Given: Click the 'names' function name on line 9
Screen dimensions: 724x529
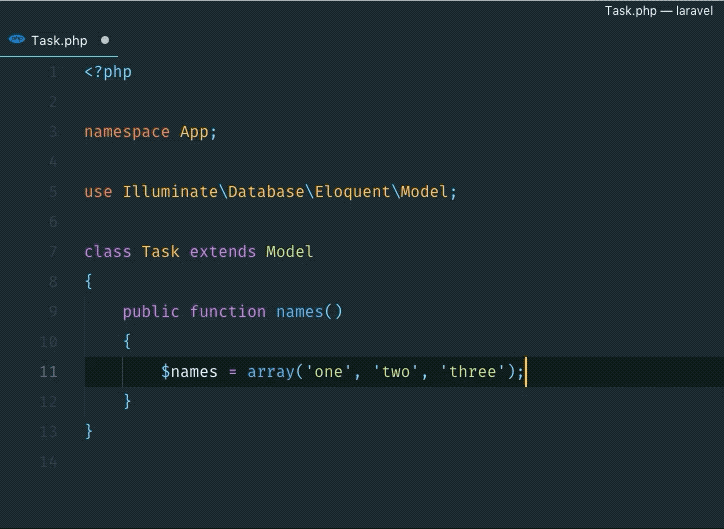Looking at the screenshot, I should coord(299,312).
